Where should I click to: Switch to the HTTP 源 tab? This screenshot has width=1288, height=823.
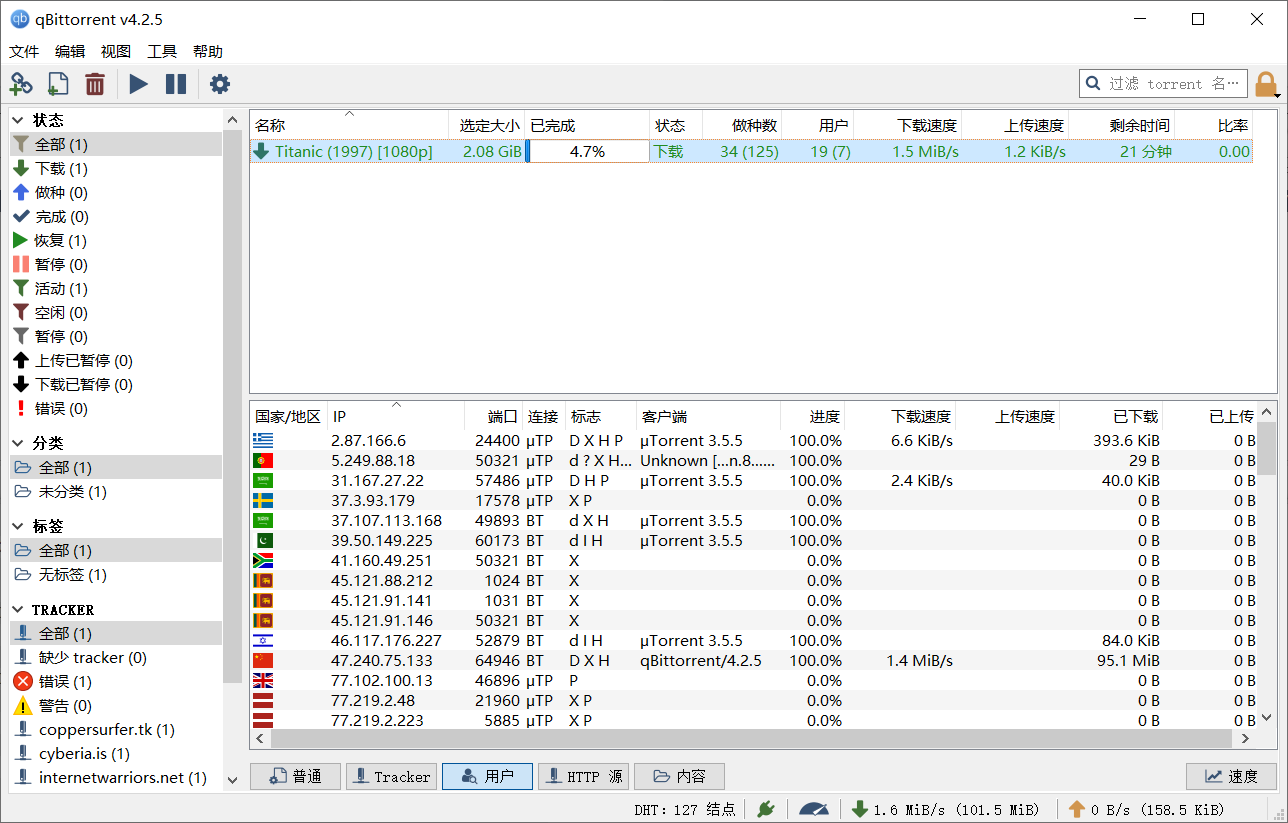click(584, 777)
